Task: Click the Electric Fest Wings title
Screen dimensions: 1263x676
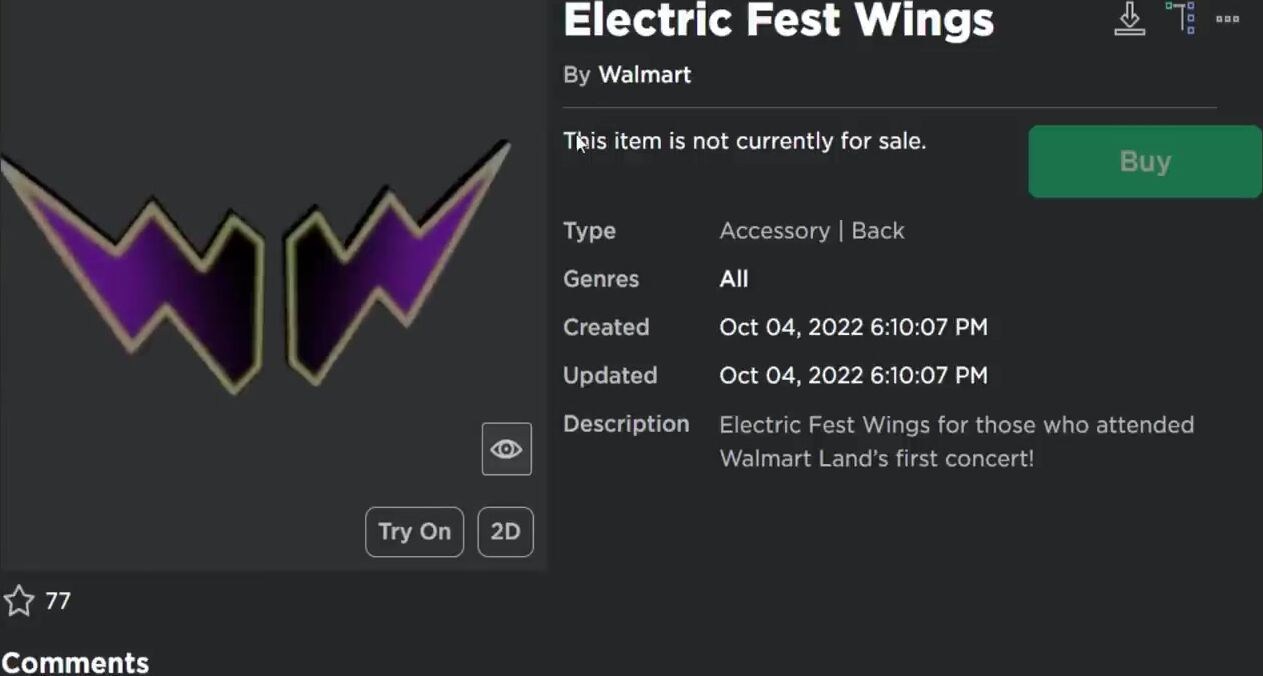Action: pos(779,20)
